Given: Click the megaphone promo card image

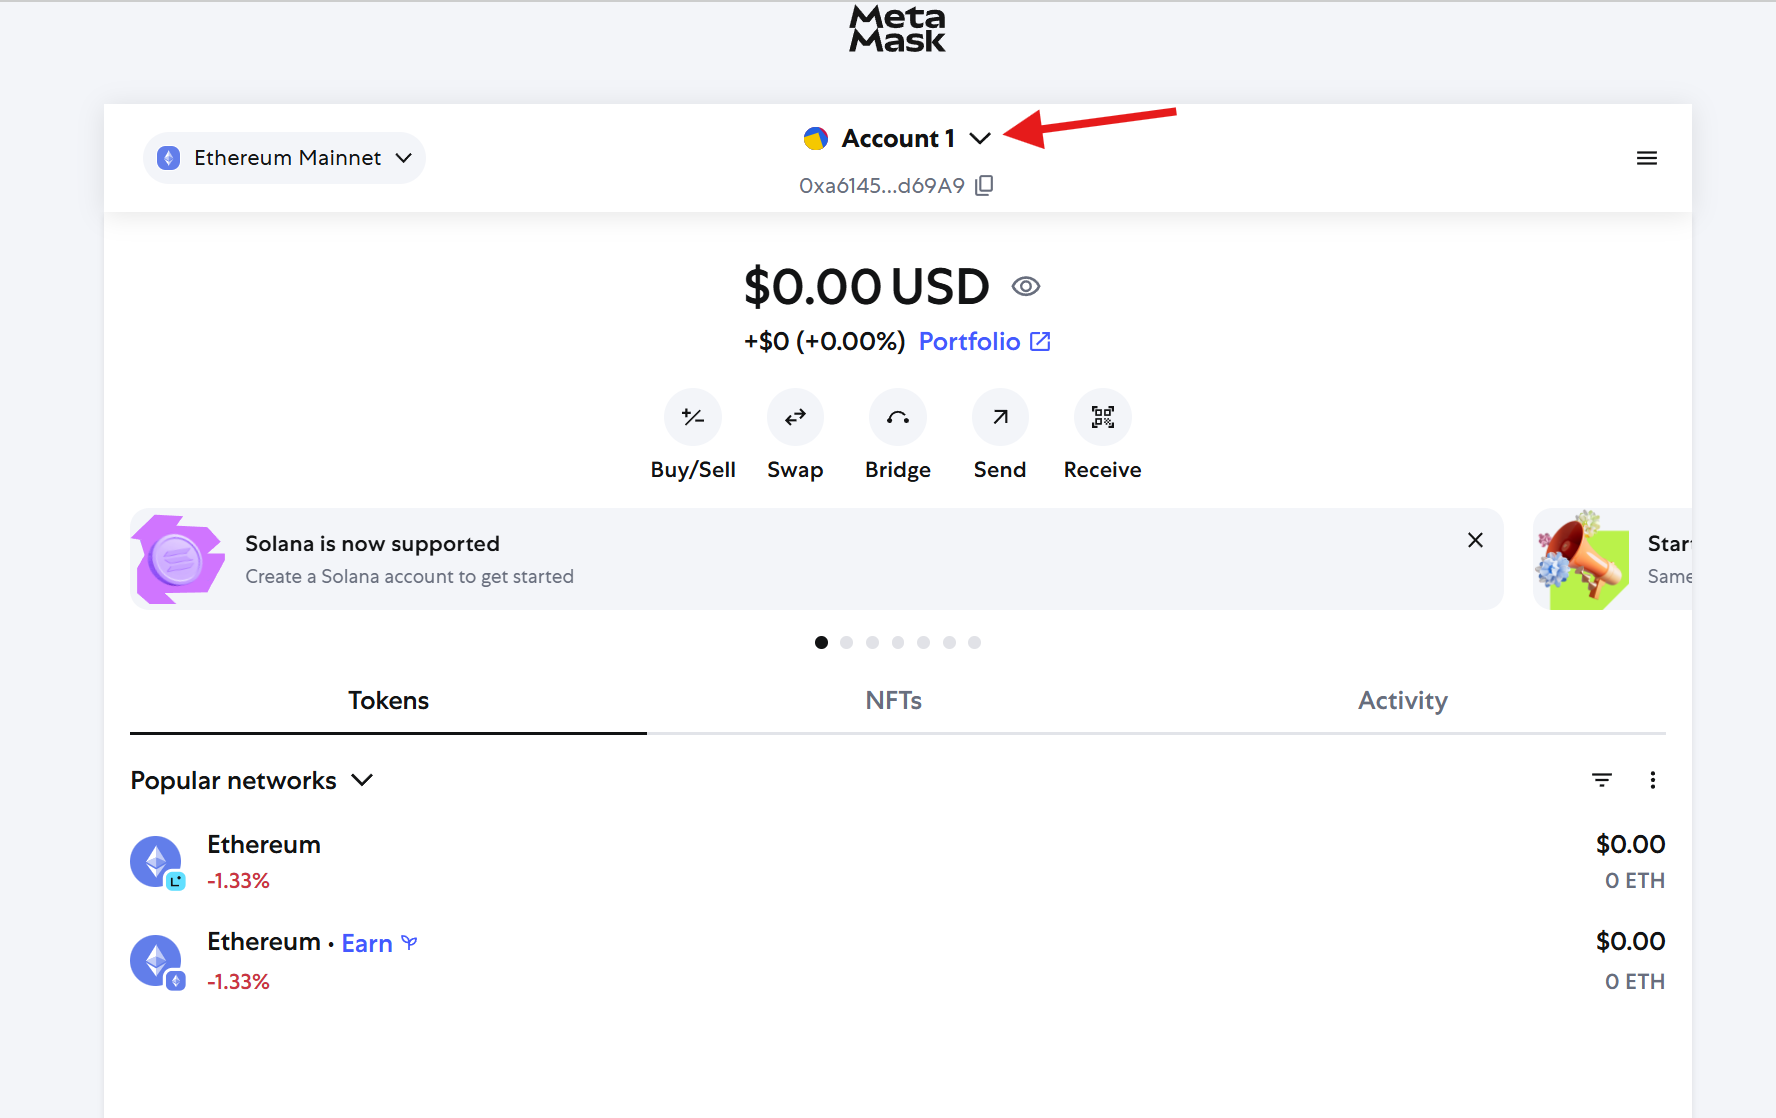Looking at the screenshot, I should click(1582, 559).
